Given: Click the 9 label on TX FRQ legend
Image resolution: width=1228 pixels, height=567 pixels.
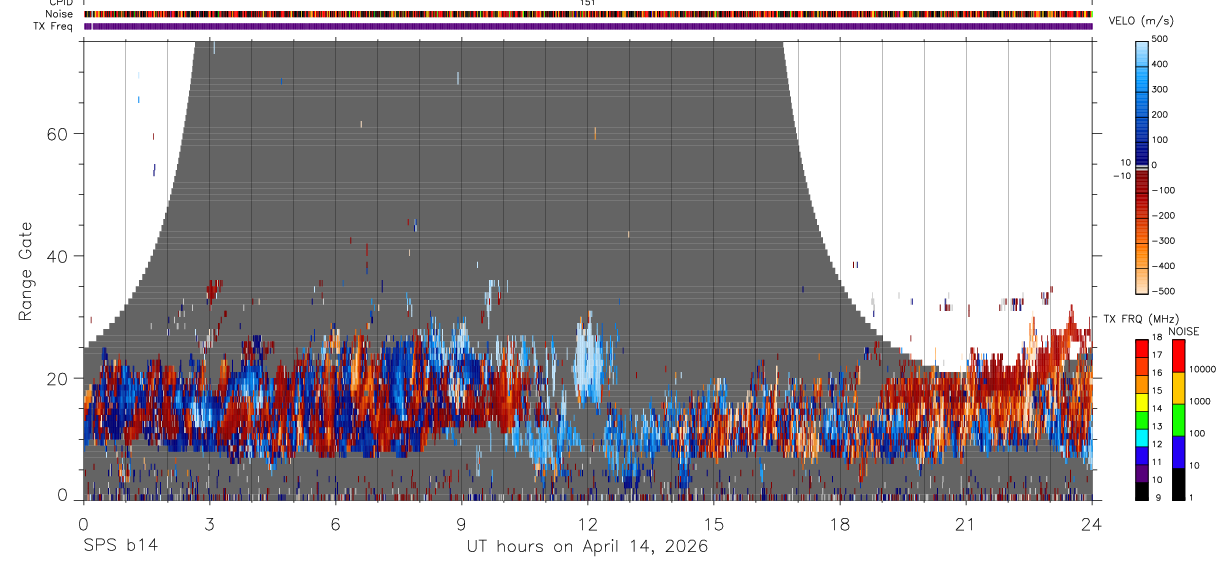Looking at the screenshot, I should pos(1157,497).
